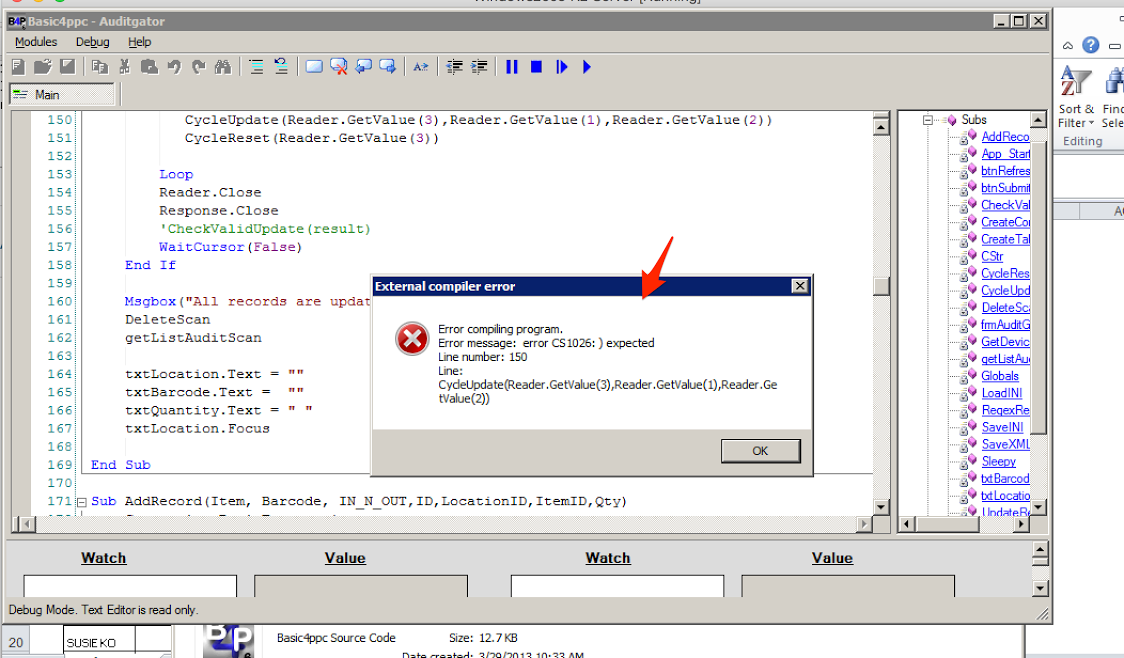Click the plain blue box breakpoint icon
The height and width of the screenshot is (658, 1124).
tap(314, 67)
